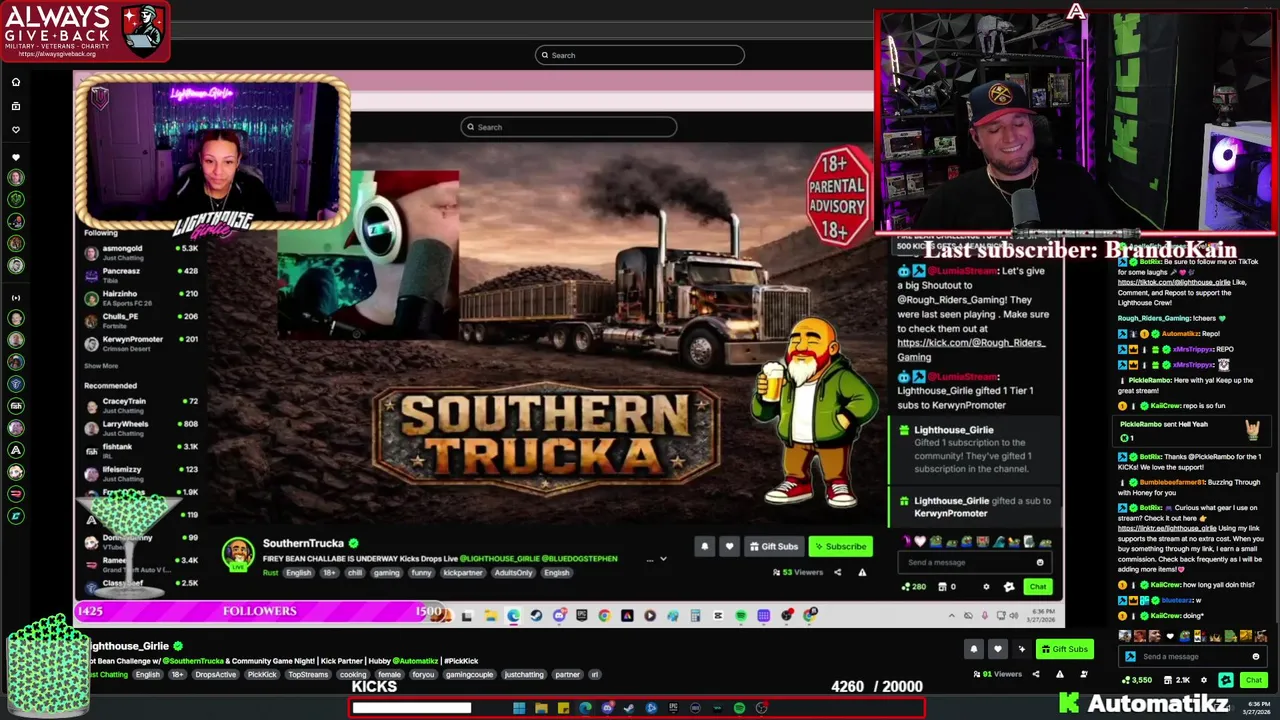The height and width of the screenshot is (720, 1280).
Task: Click Windows Start button in bottom taskbar
Action: pos(519,708)
